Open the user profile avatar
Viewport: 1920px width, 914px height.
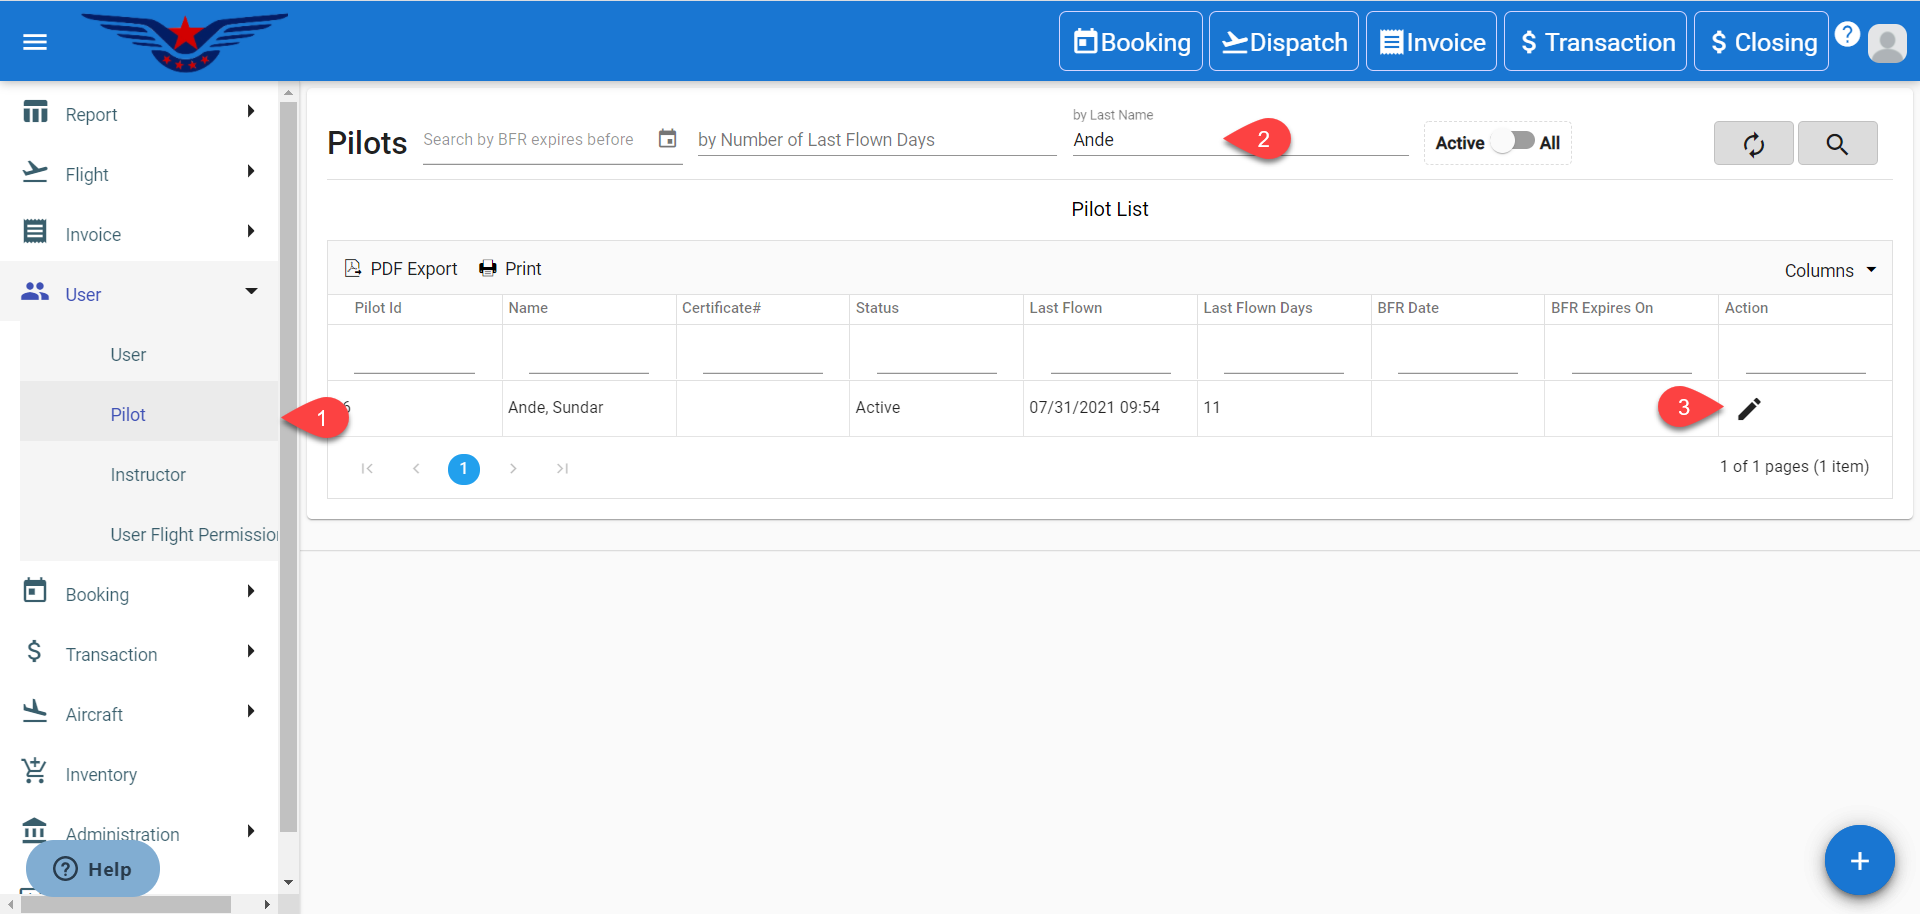1887,43
